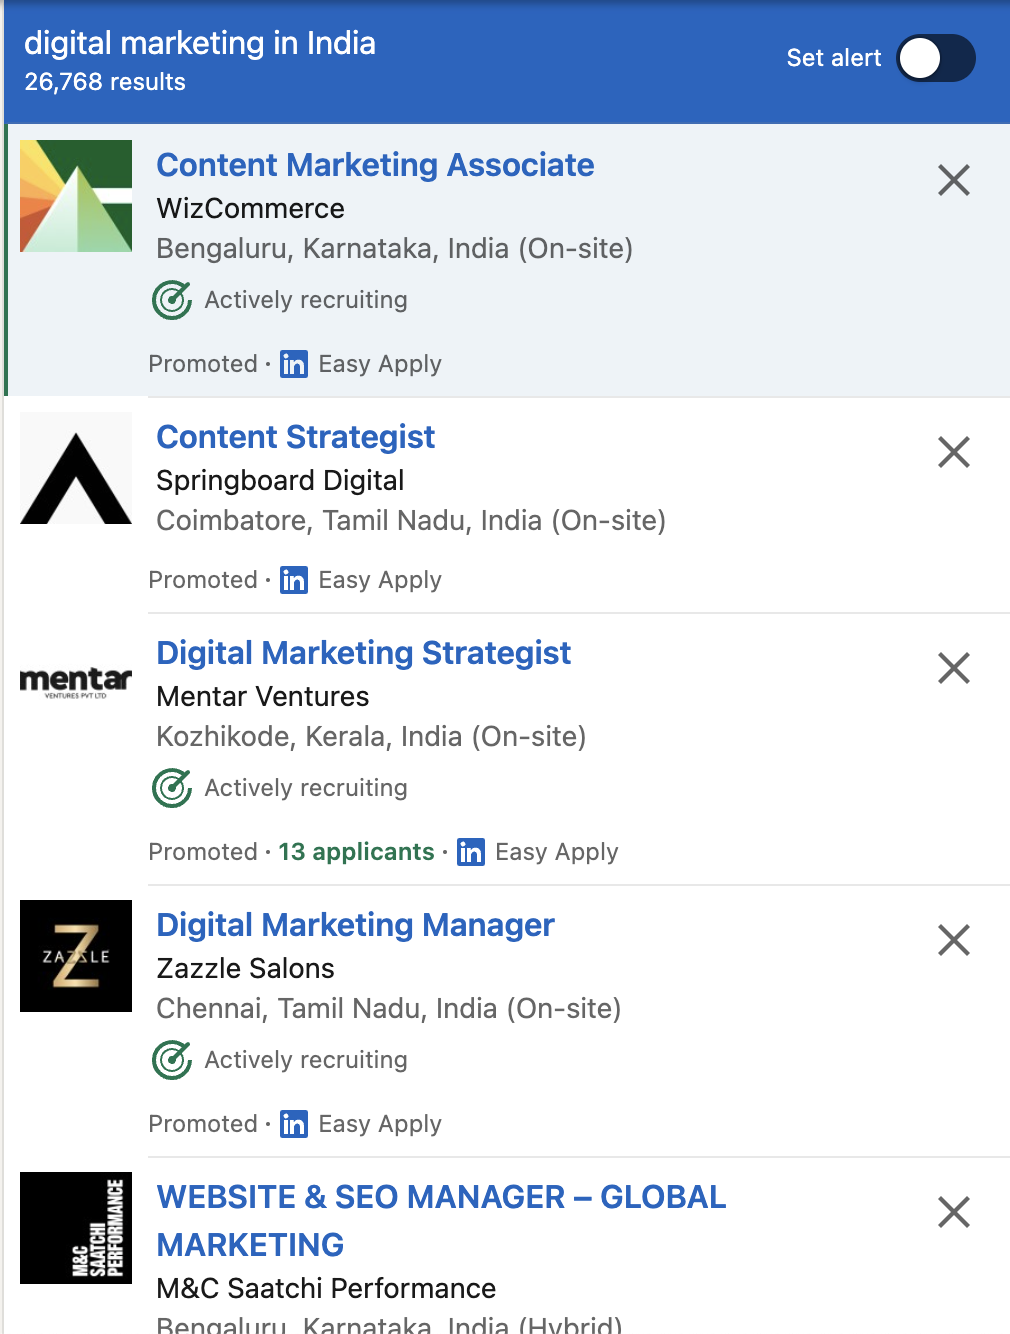This screenshot has height=1334, width=1010.
Task: Dismiss the Mentar Ventures job card
Action: 954,668
